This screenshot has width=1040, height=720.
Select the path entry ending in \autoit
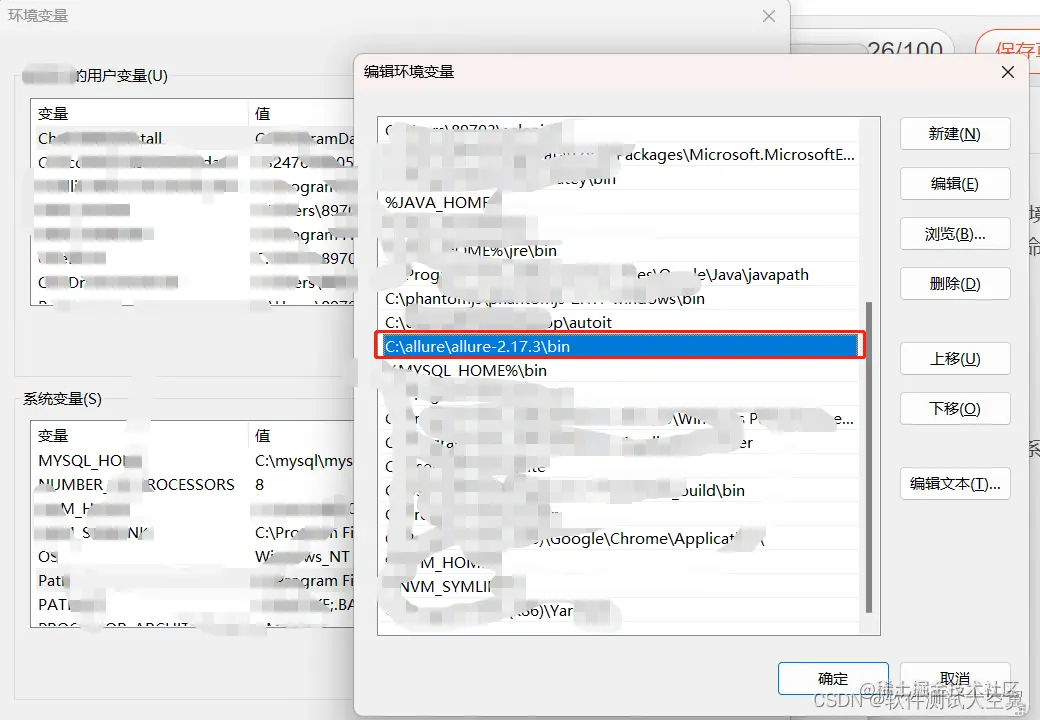pyautogui.click(x=619, y=322)
